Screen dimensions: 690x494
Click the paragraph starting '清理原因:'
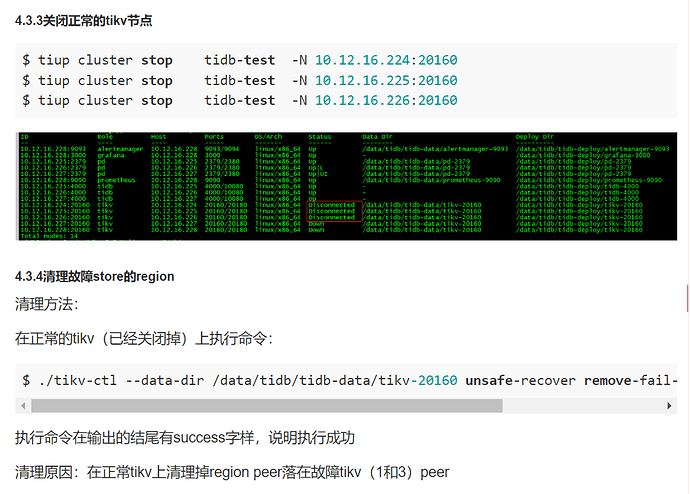click(232, 472)
